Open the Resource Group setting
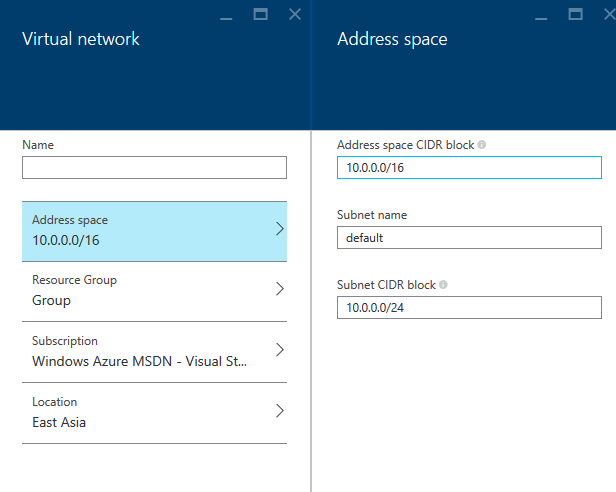 coord(154,292)
